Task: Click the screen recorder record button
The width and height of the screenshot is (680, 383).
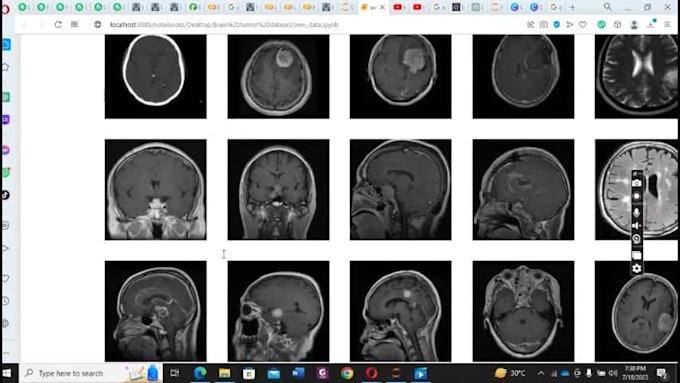Action: pyautogui.click(x=637, y=196)
